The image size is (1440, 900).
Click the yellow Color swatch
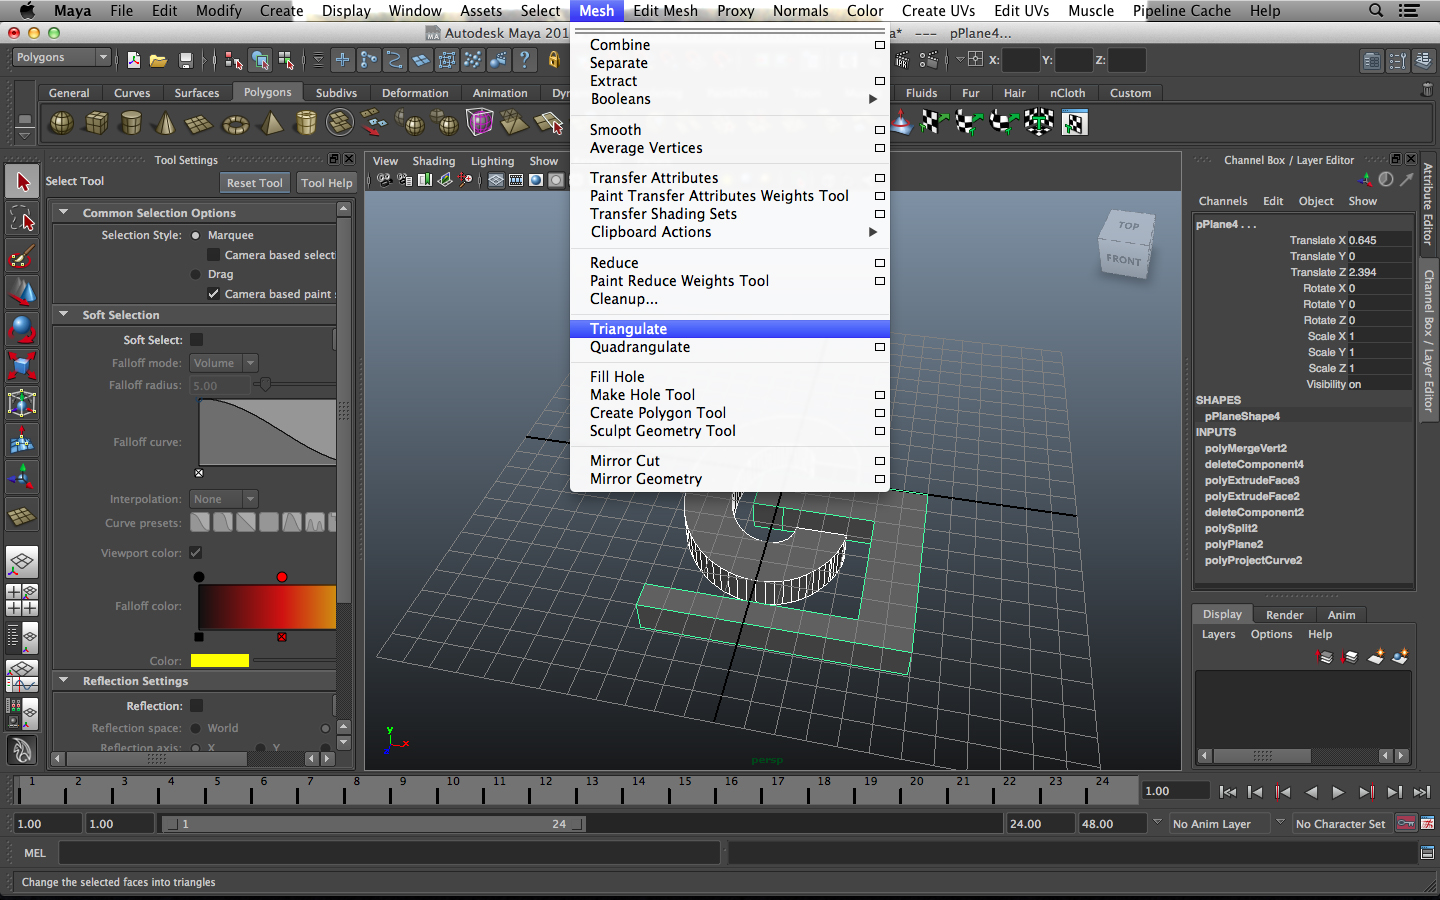[x=219, y=661]
